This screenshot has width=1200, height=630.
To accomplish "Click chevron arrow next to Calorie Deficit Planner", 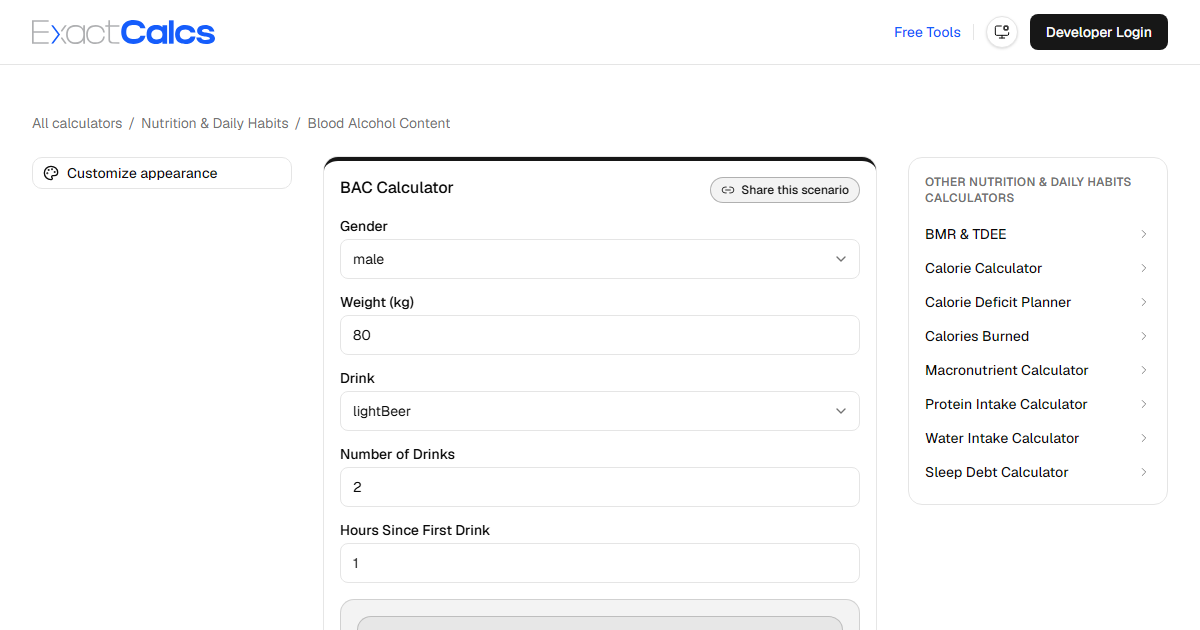I will click(x=1144, y=302).
